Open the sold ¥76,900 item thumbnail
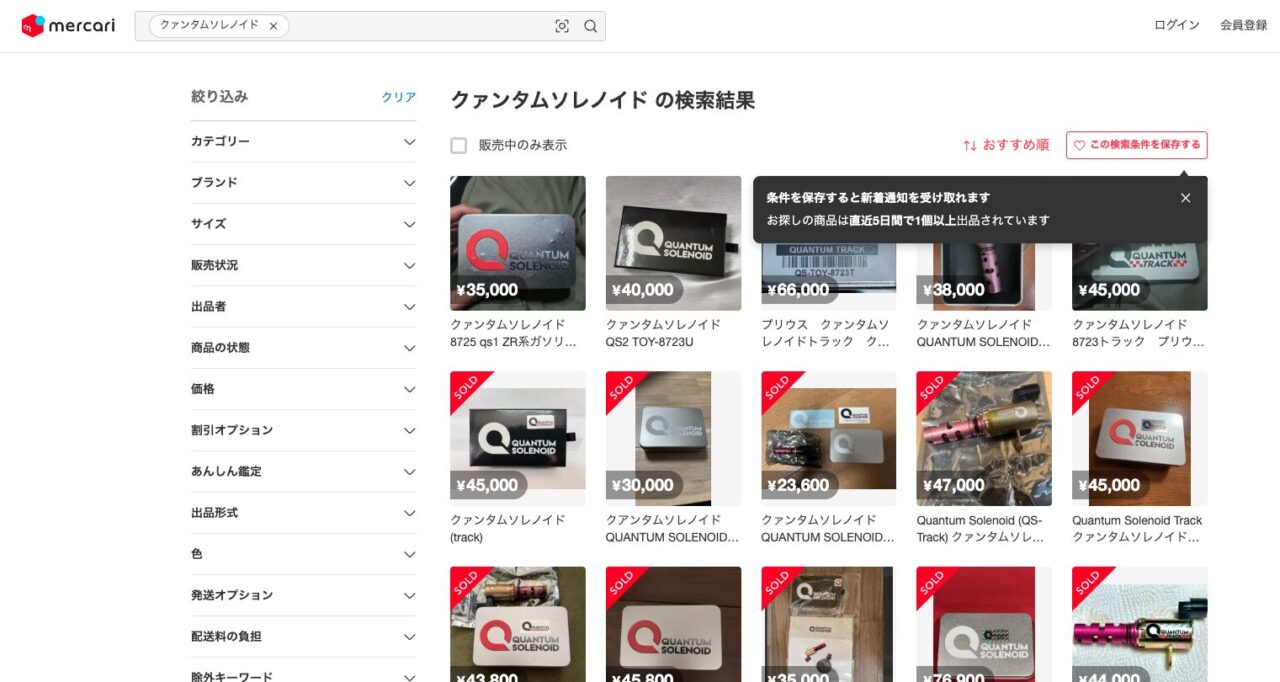1280x682 pixels. (984, 624)
